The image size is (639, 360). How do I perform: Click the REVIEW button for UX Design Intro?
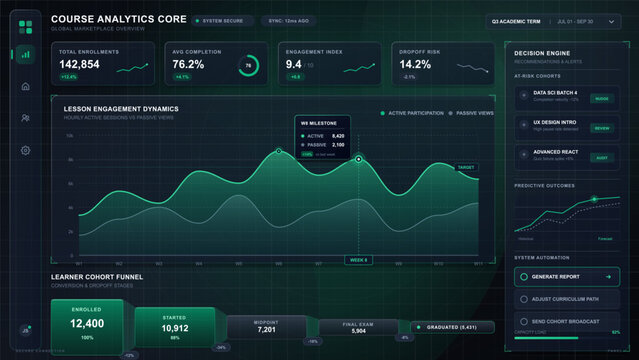[x=602, y=128]
